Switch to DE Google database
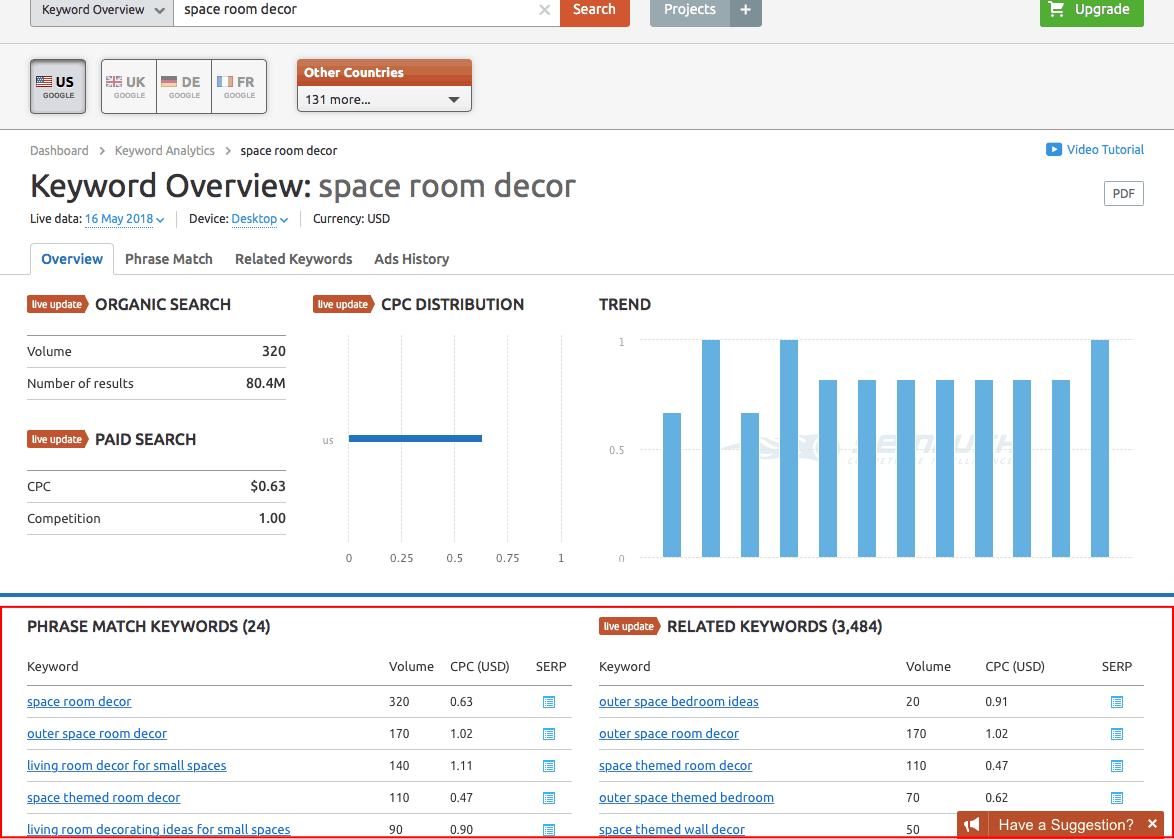The image size is (1174, 839). [x=184, y=86]
